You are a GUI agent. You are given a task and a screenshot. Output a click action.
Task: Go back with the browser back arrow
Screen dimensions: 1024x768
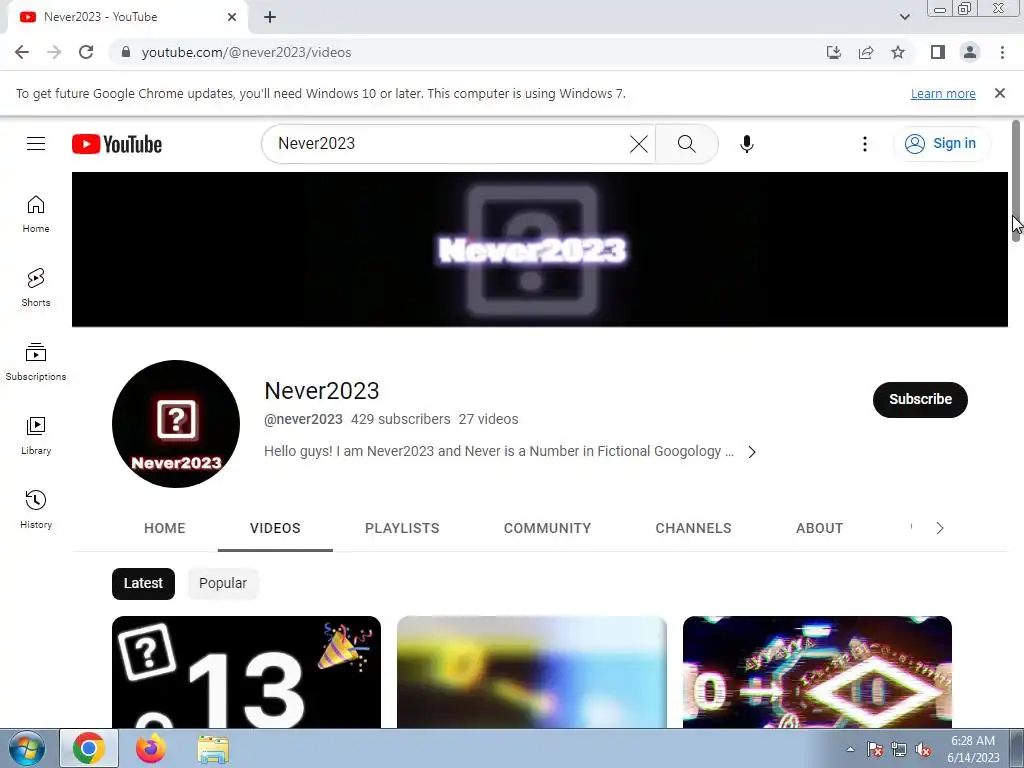tap(22, 52)
